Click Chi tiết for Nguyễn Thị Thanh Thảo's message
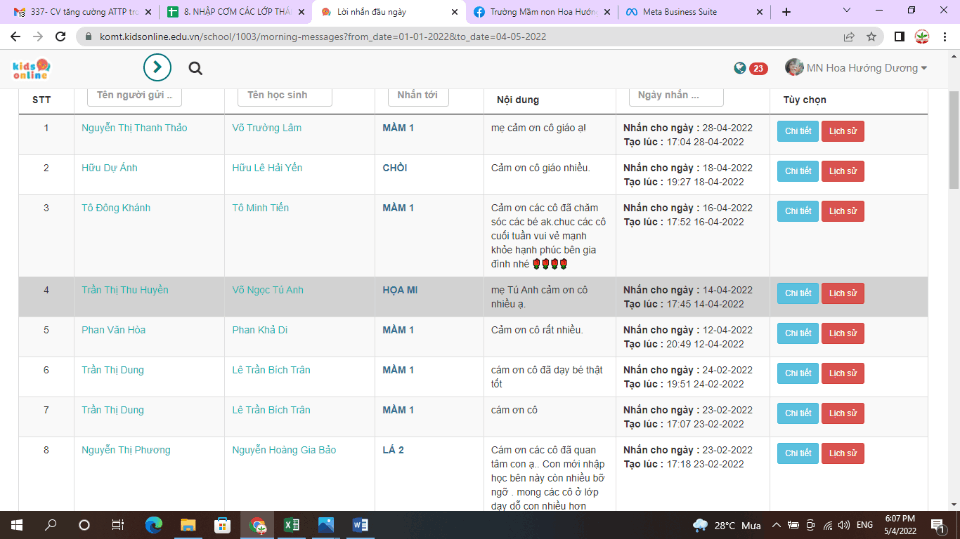This screenshot has width=960, height=539. tap(797, 131)
